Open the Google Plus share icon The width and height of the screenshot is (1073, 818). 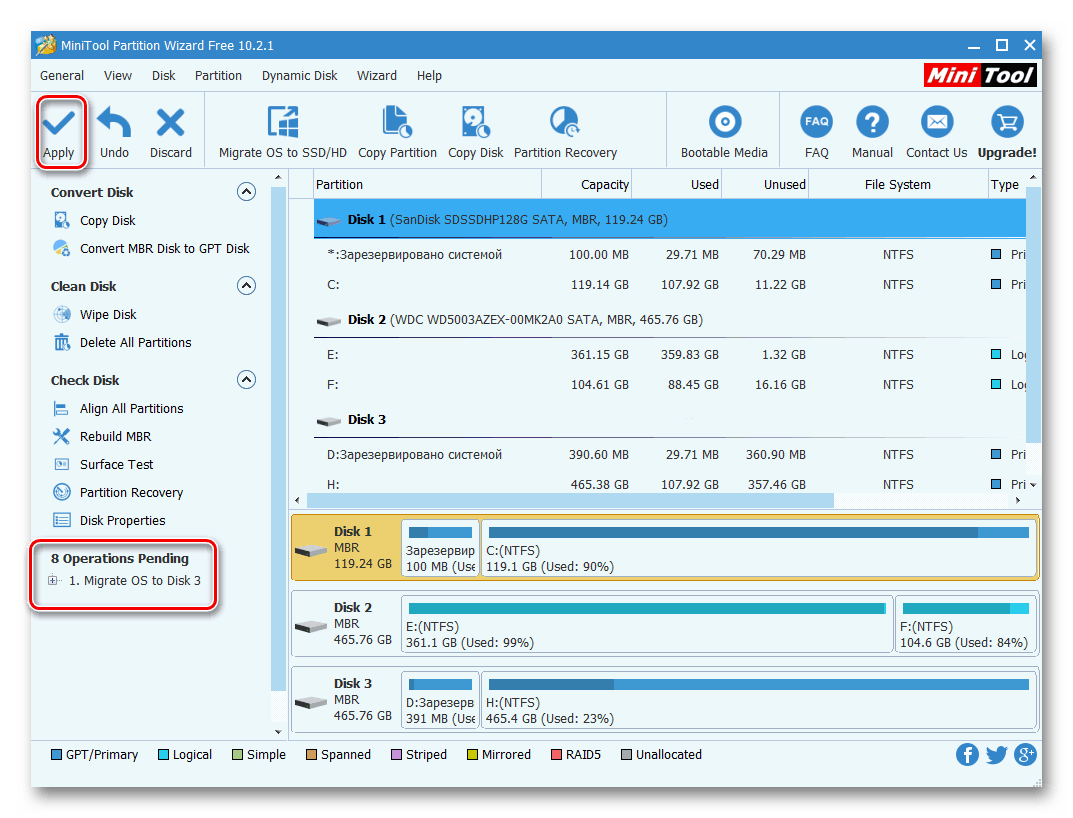coord(1025,754)
